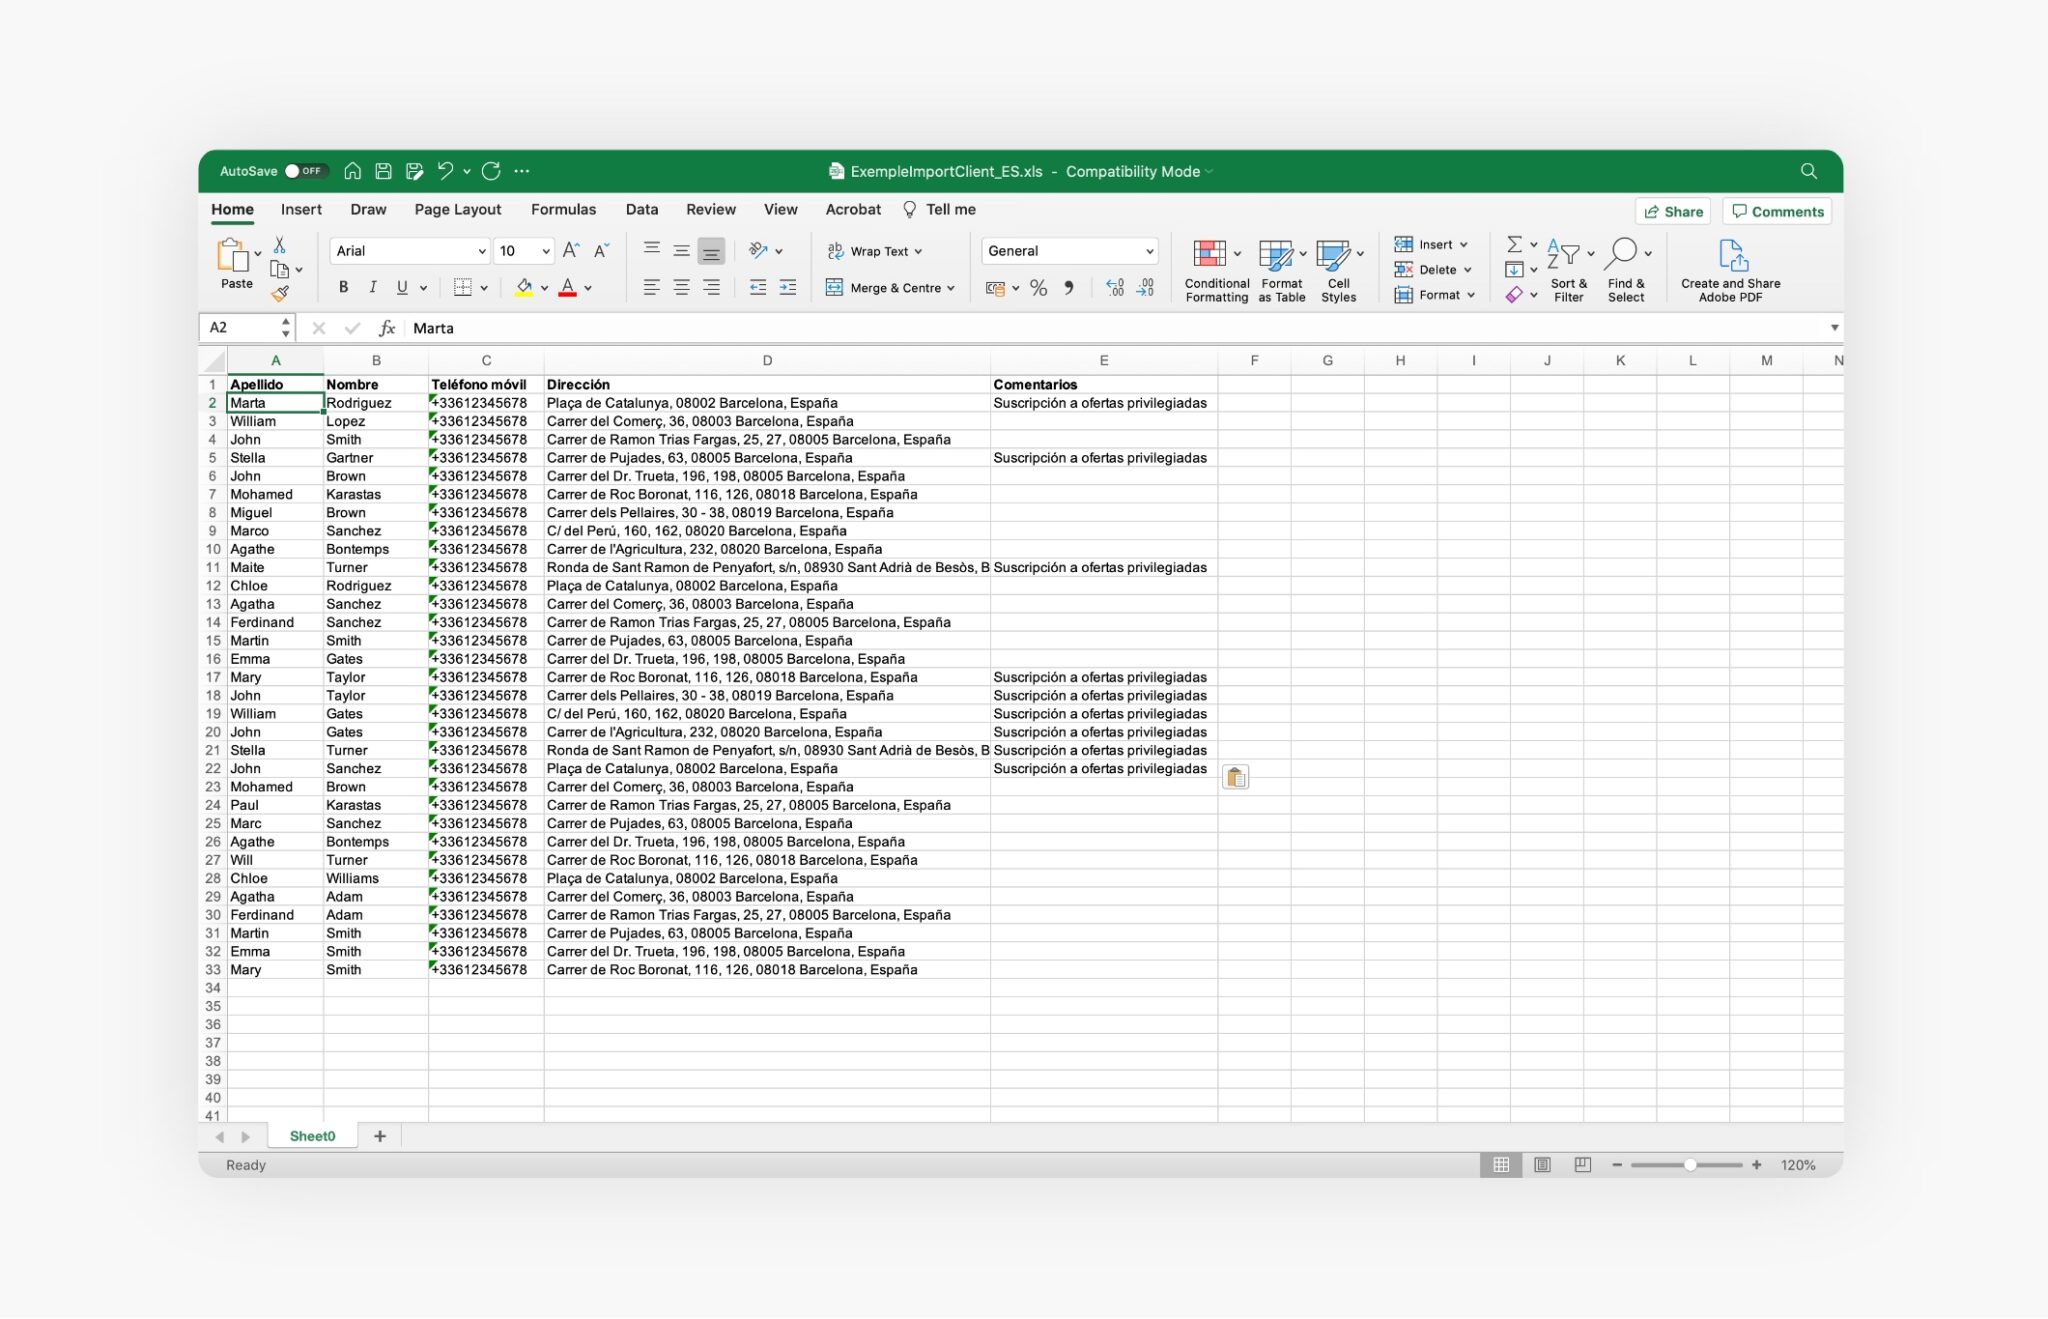Open the search magnifier in title bar
This screenshot has width=2048, height=1319.
1808,171
